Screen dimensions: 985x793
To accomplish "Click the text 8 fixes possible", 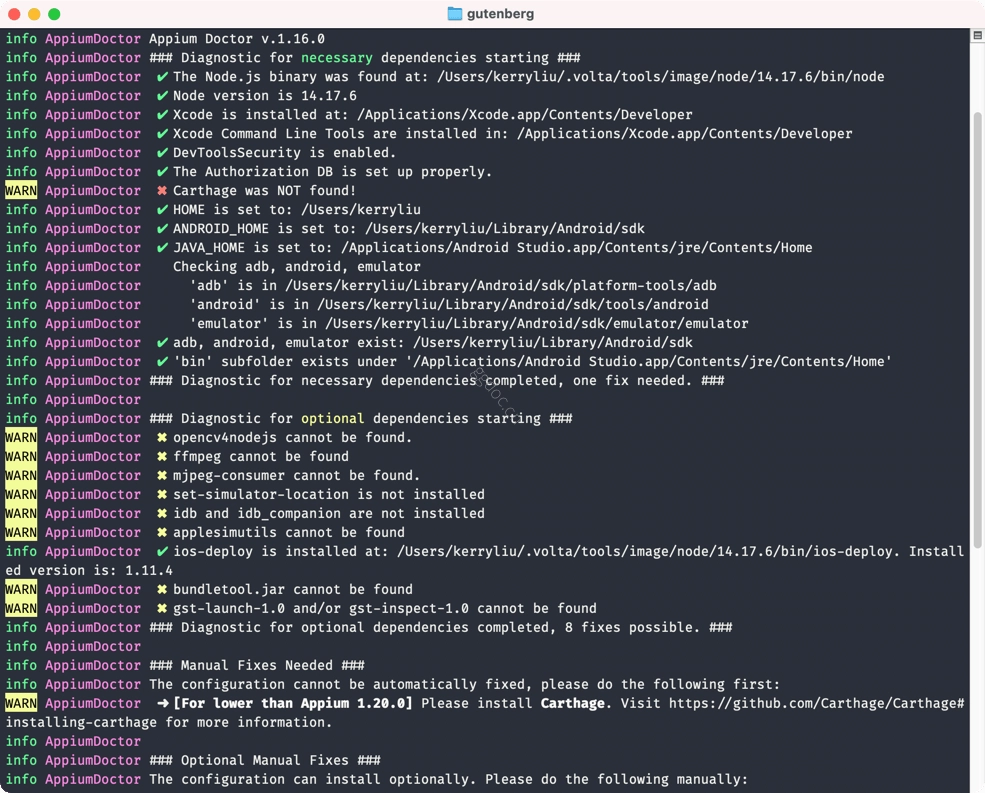I will (x=632, y=627).
